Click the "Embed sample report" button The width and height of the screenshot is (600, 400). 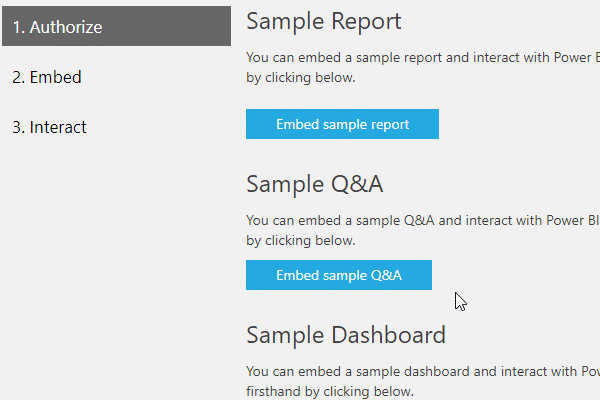342,124
